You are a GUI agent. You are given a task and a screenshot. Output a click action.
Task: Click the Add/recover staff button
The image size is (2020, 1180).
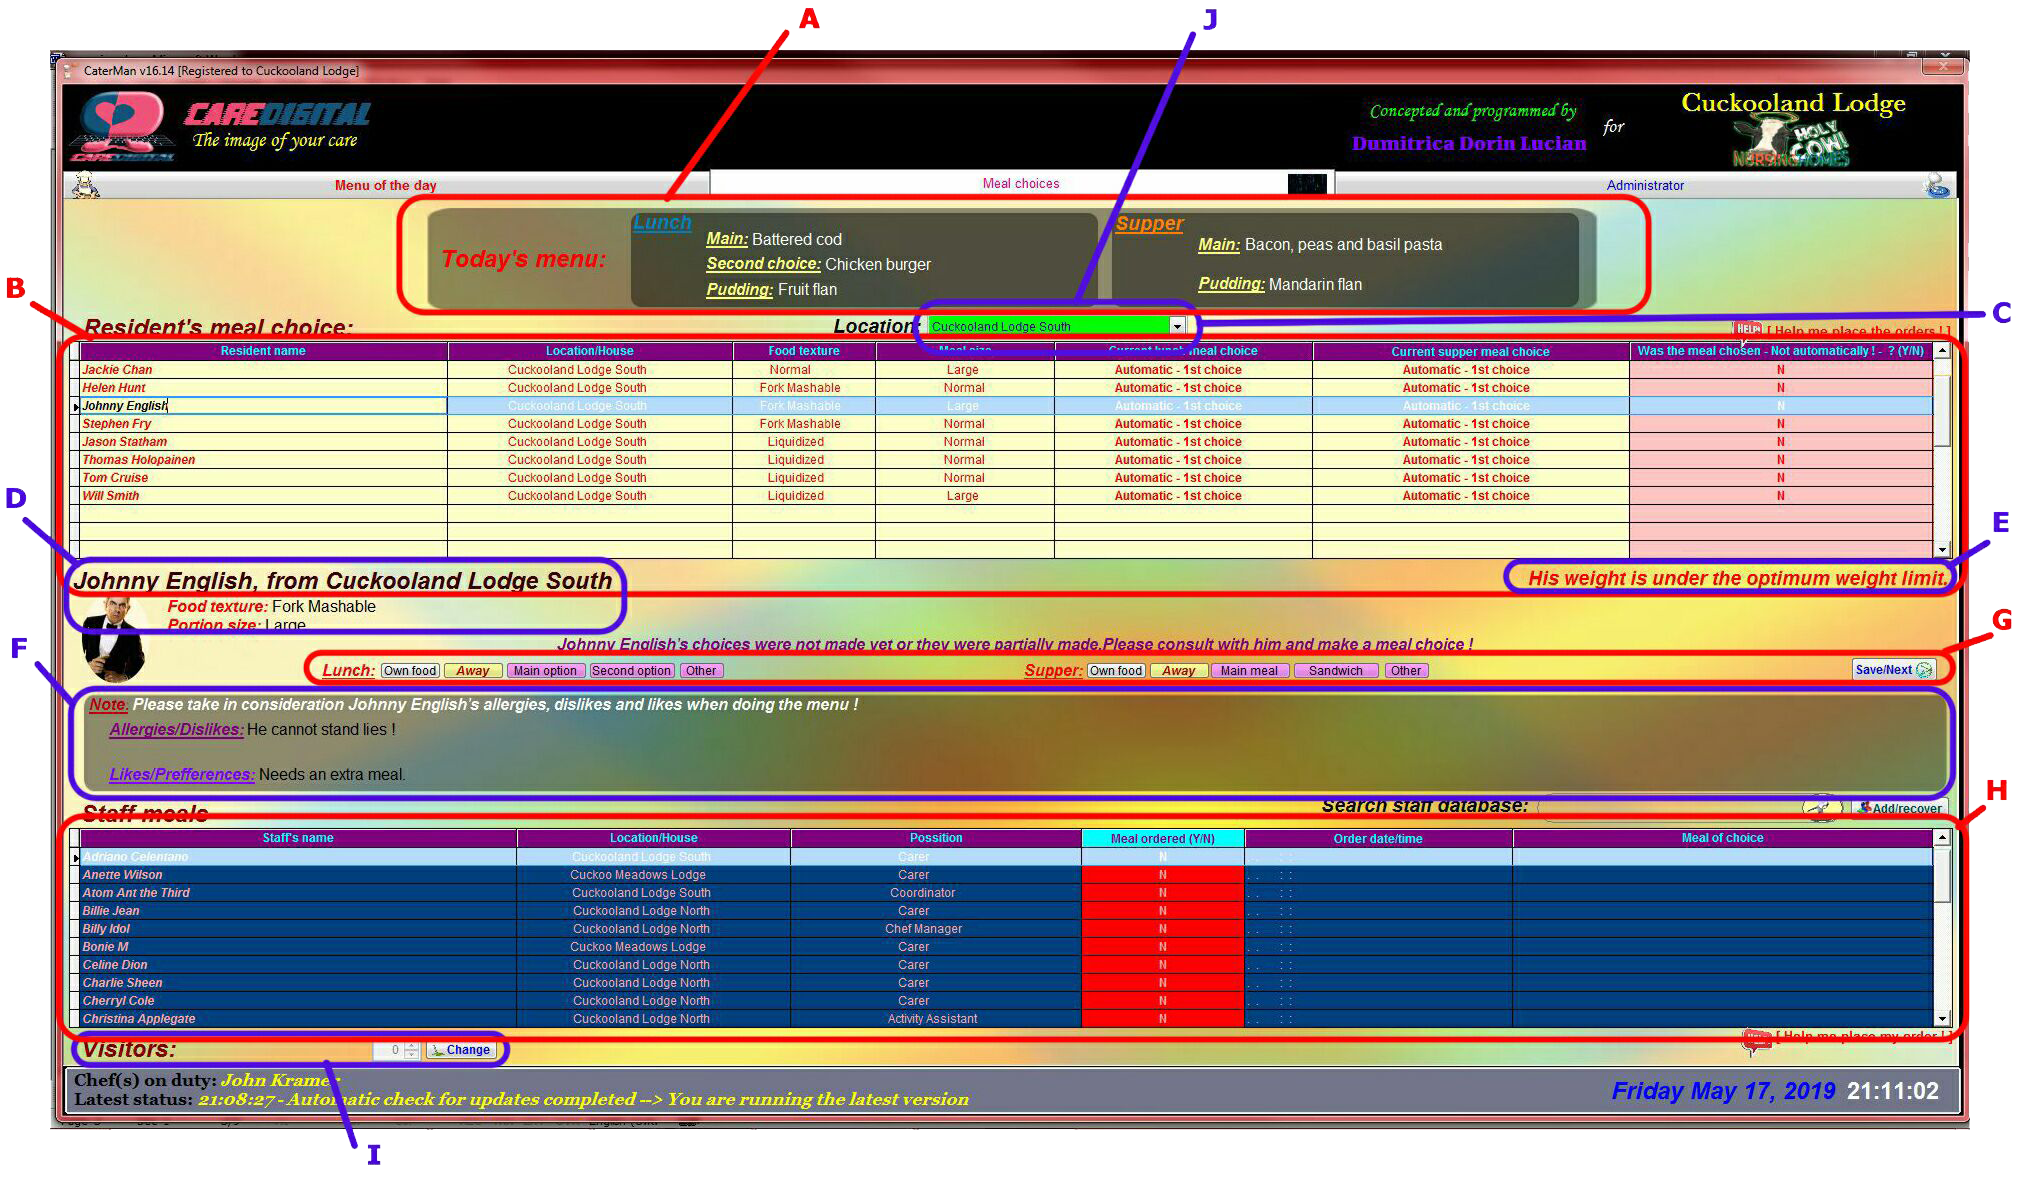[x=1899, y=808]
